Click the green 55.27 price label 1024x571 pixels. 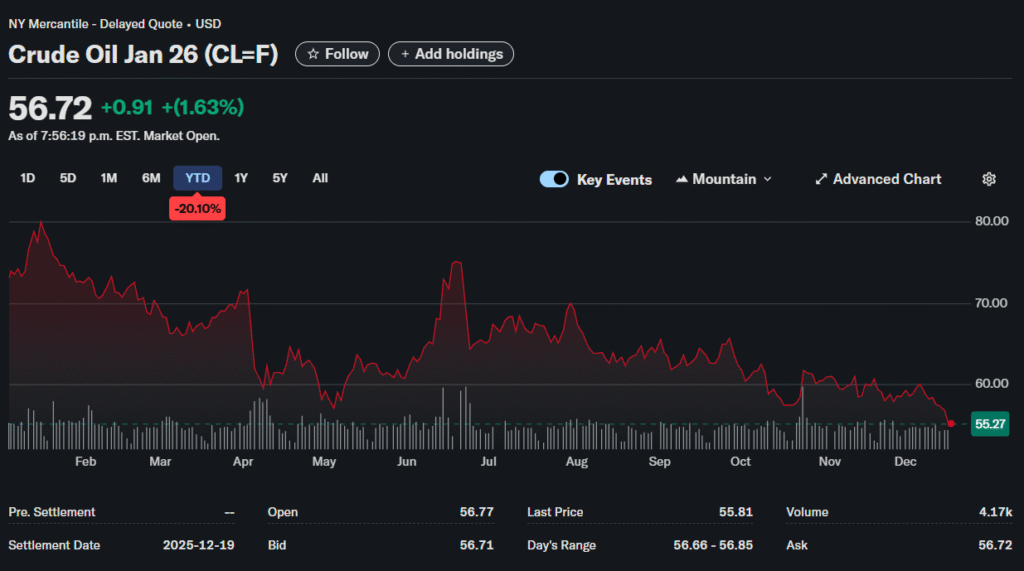tap(990, 424)
